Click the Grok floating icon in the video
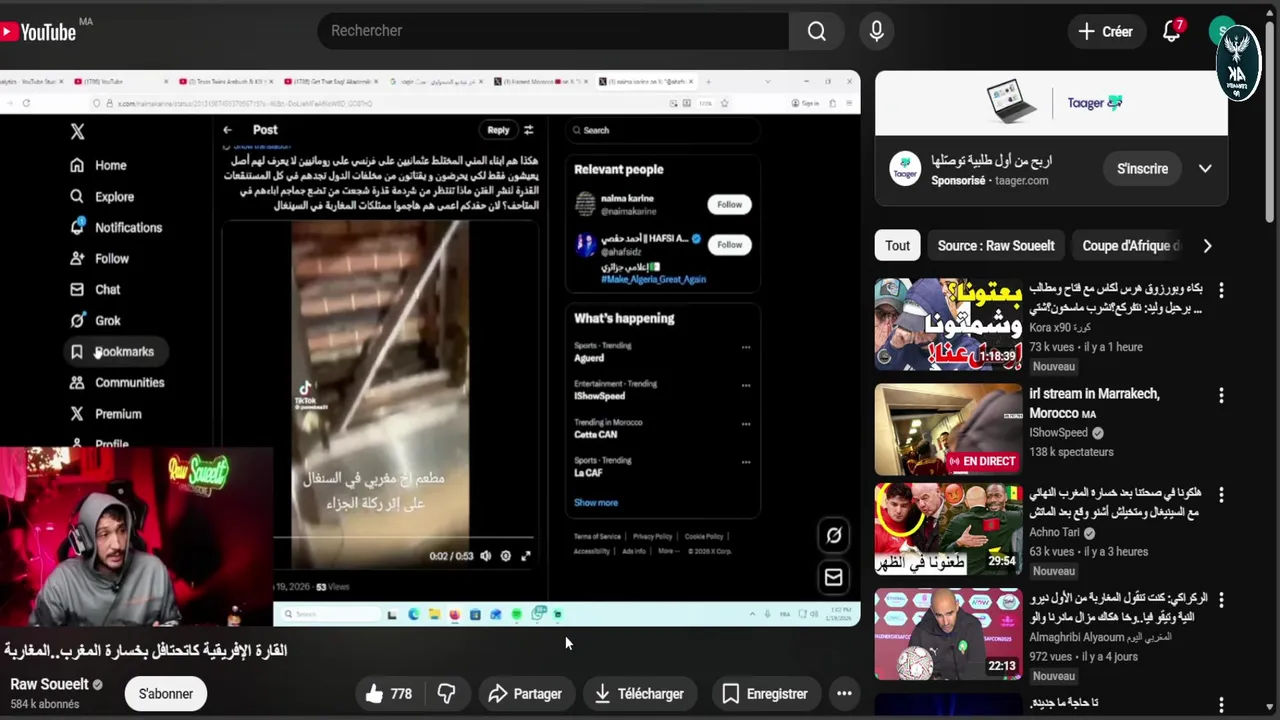 point(833,535)
